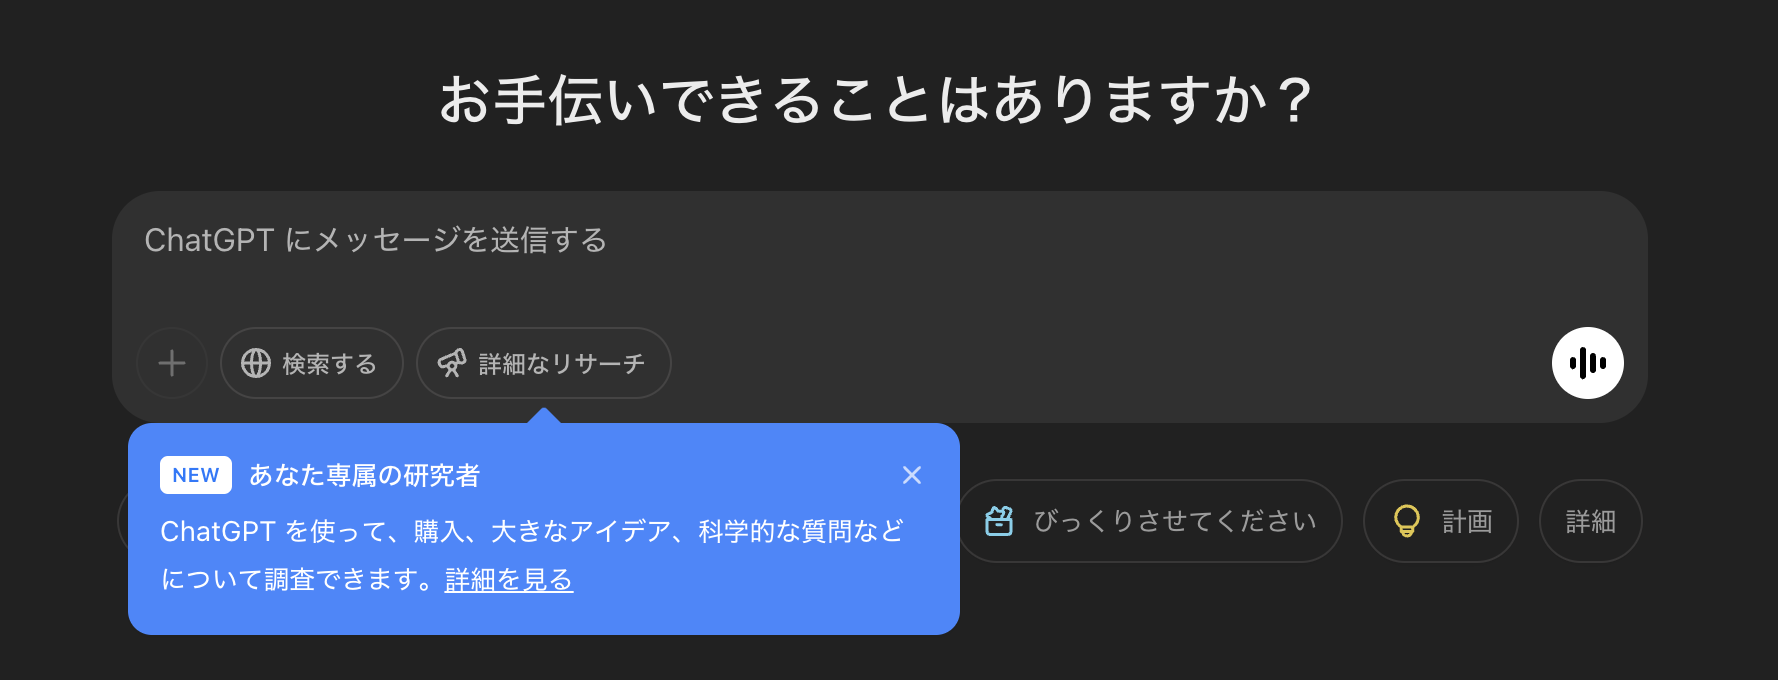
Task: Click the NEW badge in the tooltip
Action: click(x=196, y=475)
